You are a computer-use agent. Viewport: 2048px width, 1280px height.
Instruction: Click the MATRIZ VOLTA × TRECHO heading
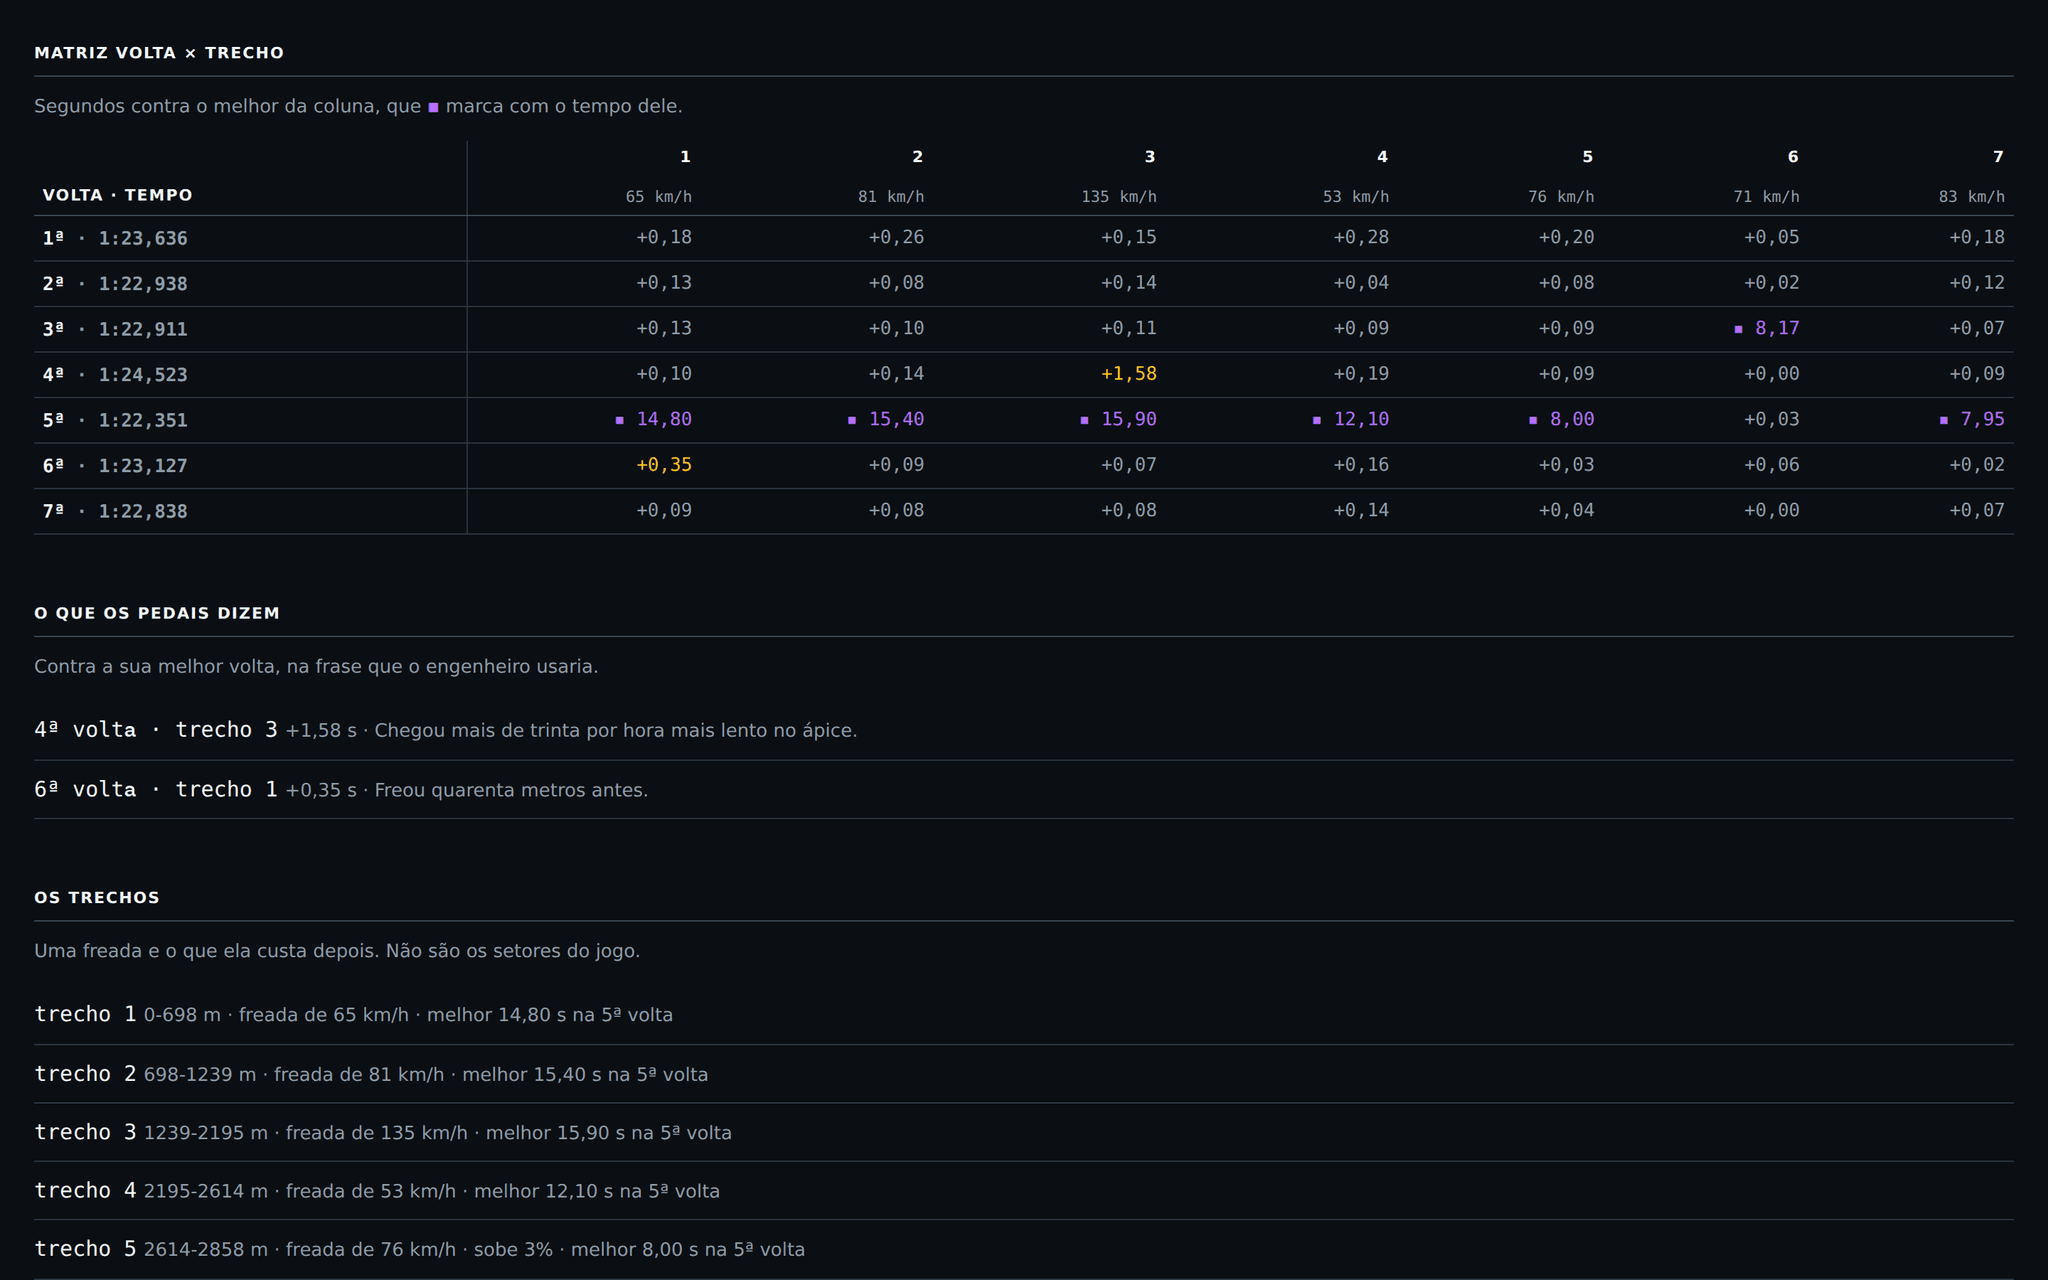point(159,53)
